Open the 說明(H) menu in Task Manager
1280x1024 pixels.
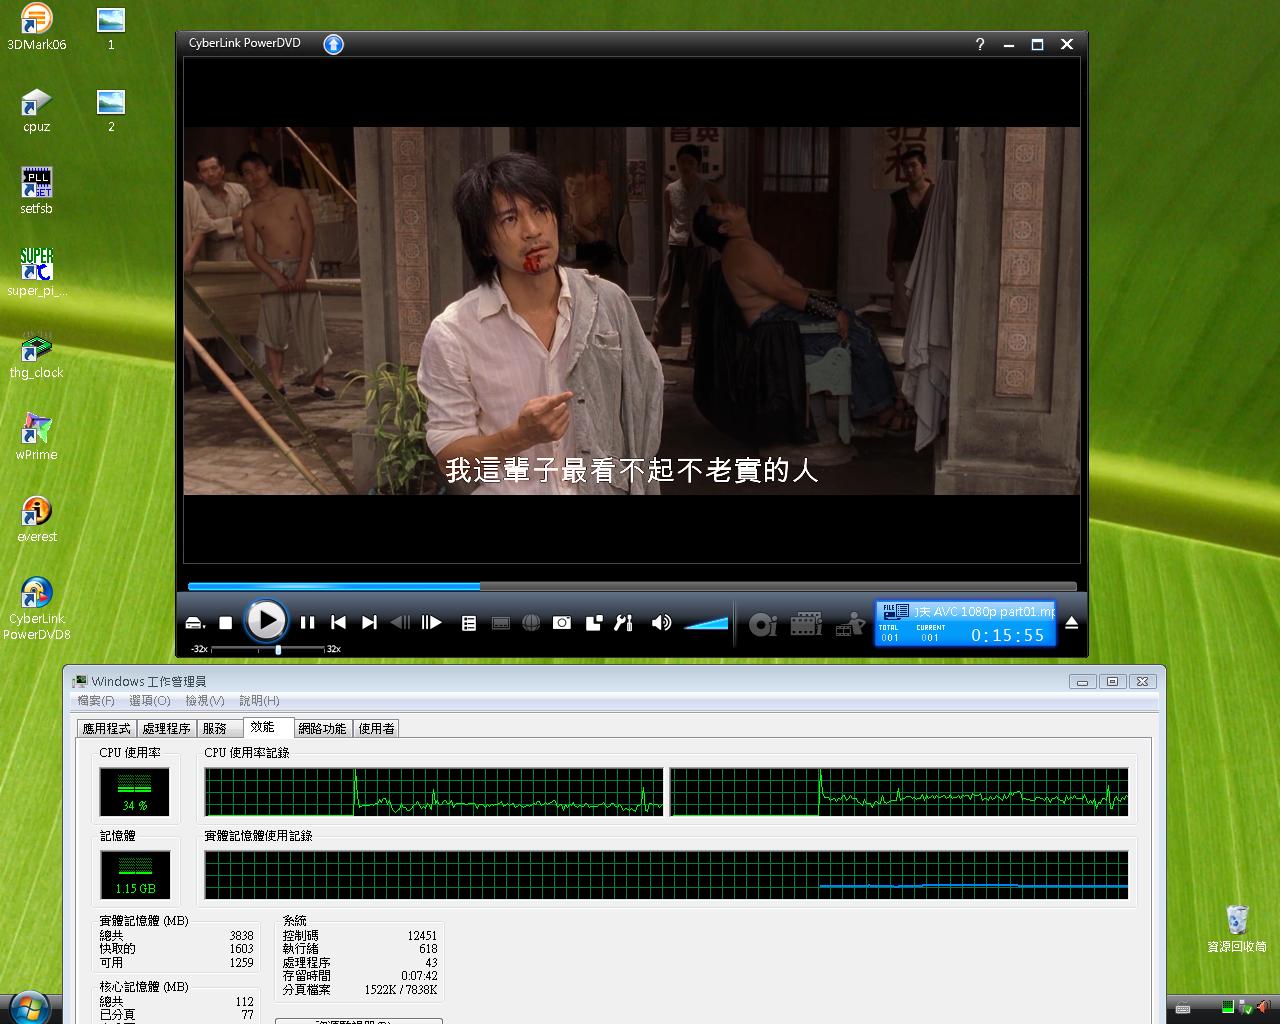pyautogui.click(x=259, y=701)
